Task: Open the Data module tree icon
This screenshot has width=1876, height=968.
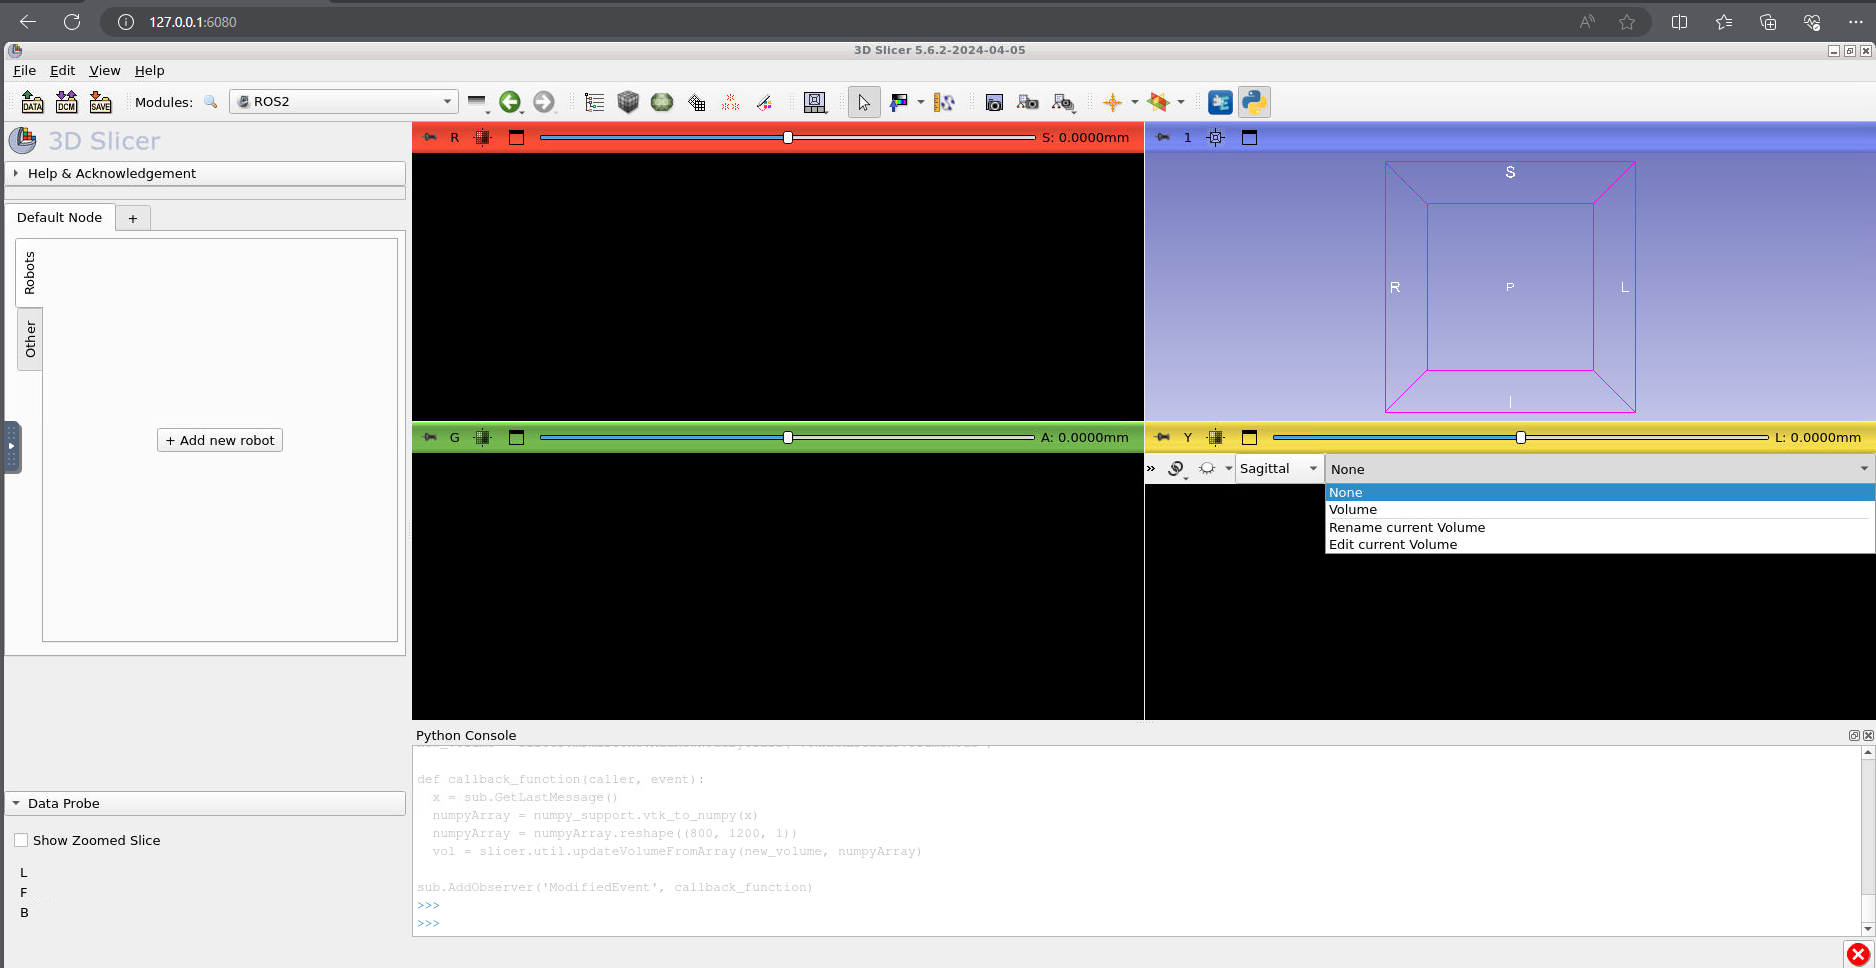Action: 594,102
